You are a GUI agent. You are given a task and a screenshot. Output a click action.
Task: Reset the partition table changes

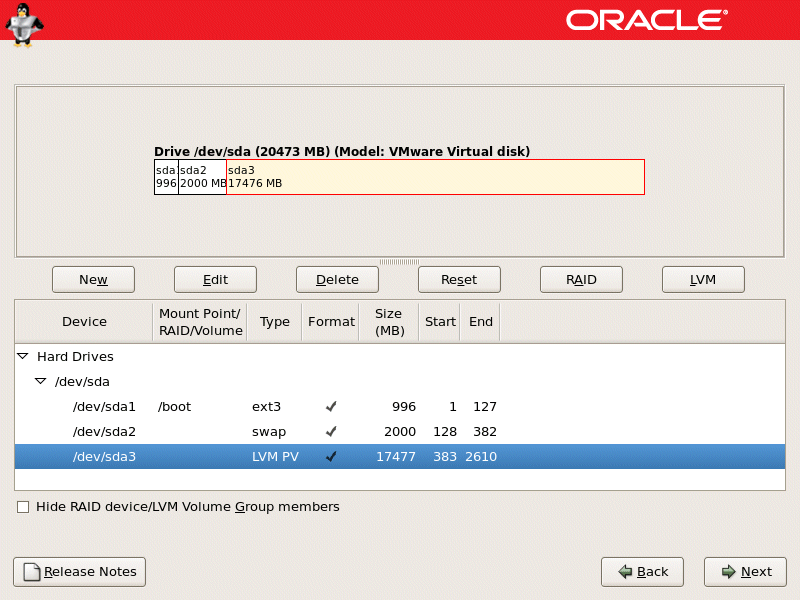click(x=459, y=280)
